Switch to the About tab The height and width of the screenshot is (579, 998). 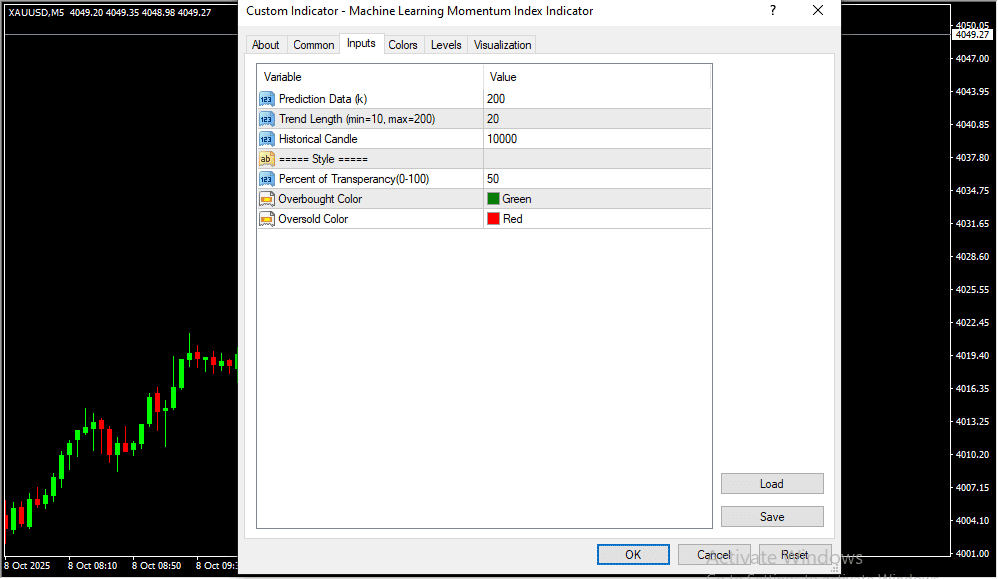pos(266,45)
